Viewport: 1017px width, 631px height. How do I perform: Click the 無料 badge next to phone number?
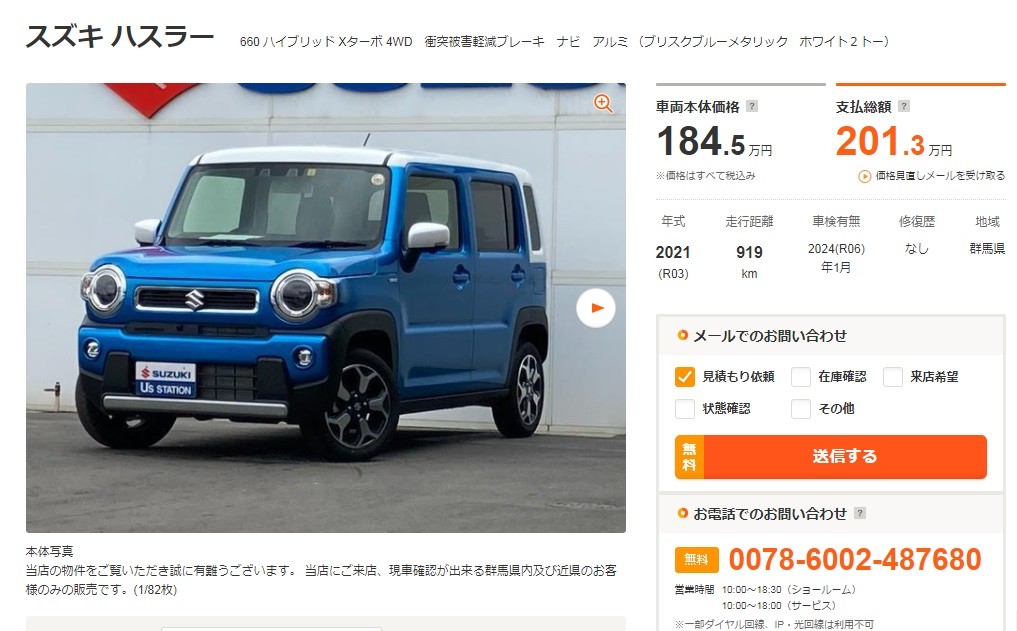697,560
